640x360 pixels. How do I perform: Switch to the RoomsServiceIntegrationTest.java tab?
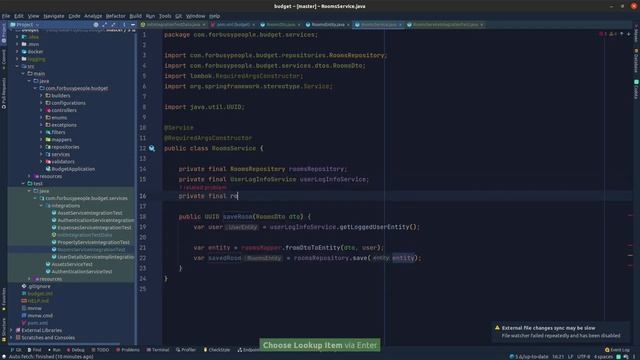(x=445, y=24)
